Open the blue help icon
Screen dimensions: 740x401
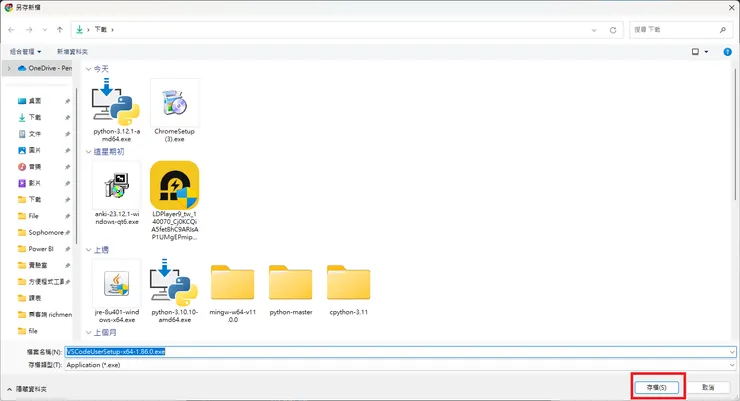(x=727, y=52)
